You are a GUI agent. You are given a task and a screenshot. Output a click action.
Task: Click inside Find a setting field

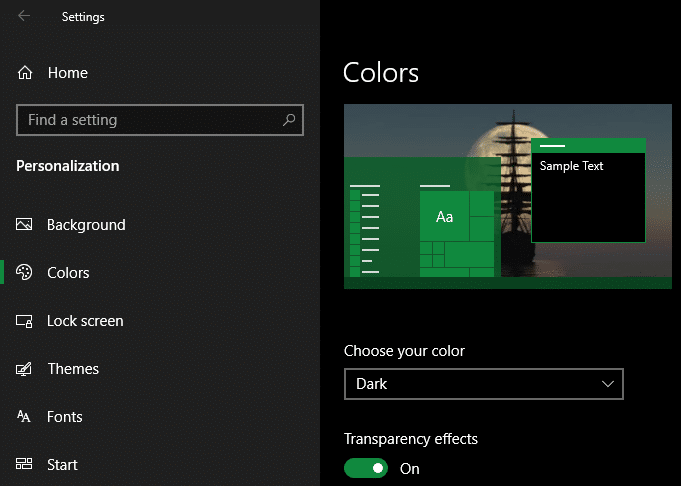coord(160,120)
